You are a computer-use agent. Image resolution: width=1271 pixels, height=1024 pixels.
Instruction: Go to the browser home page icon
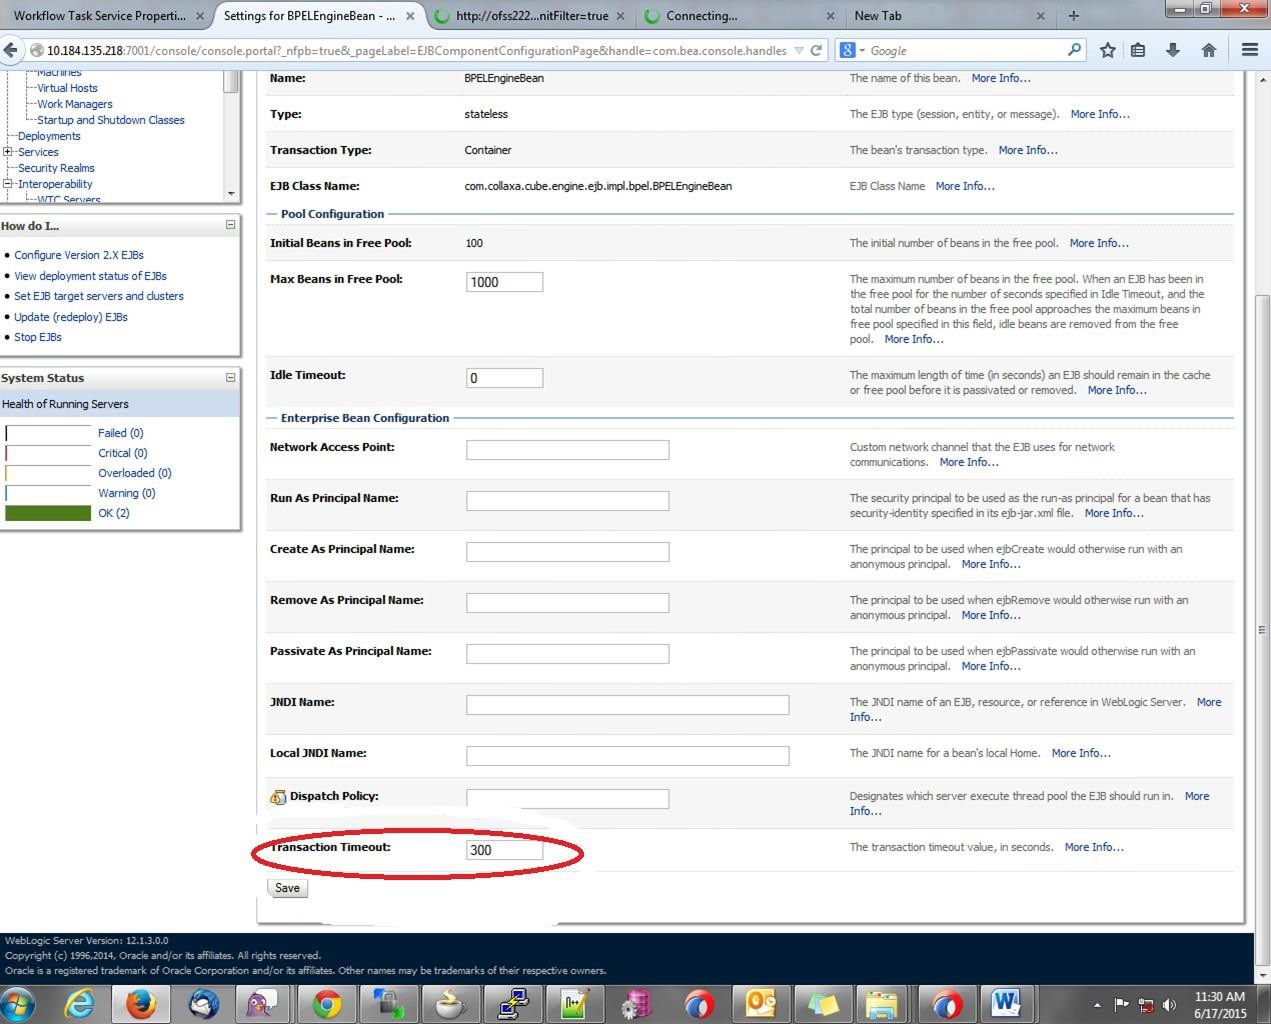click(x=1208, y=50)
